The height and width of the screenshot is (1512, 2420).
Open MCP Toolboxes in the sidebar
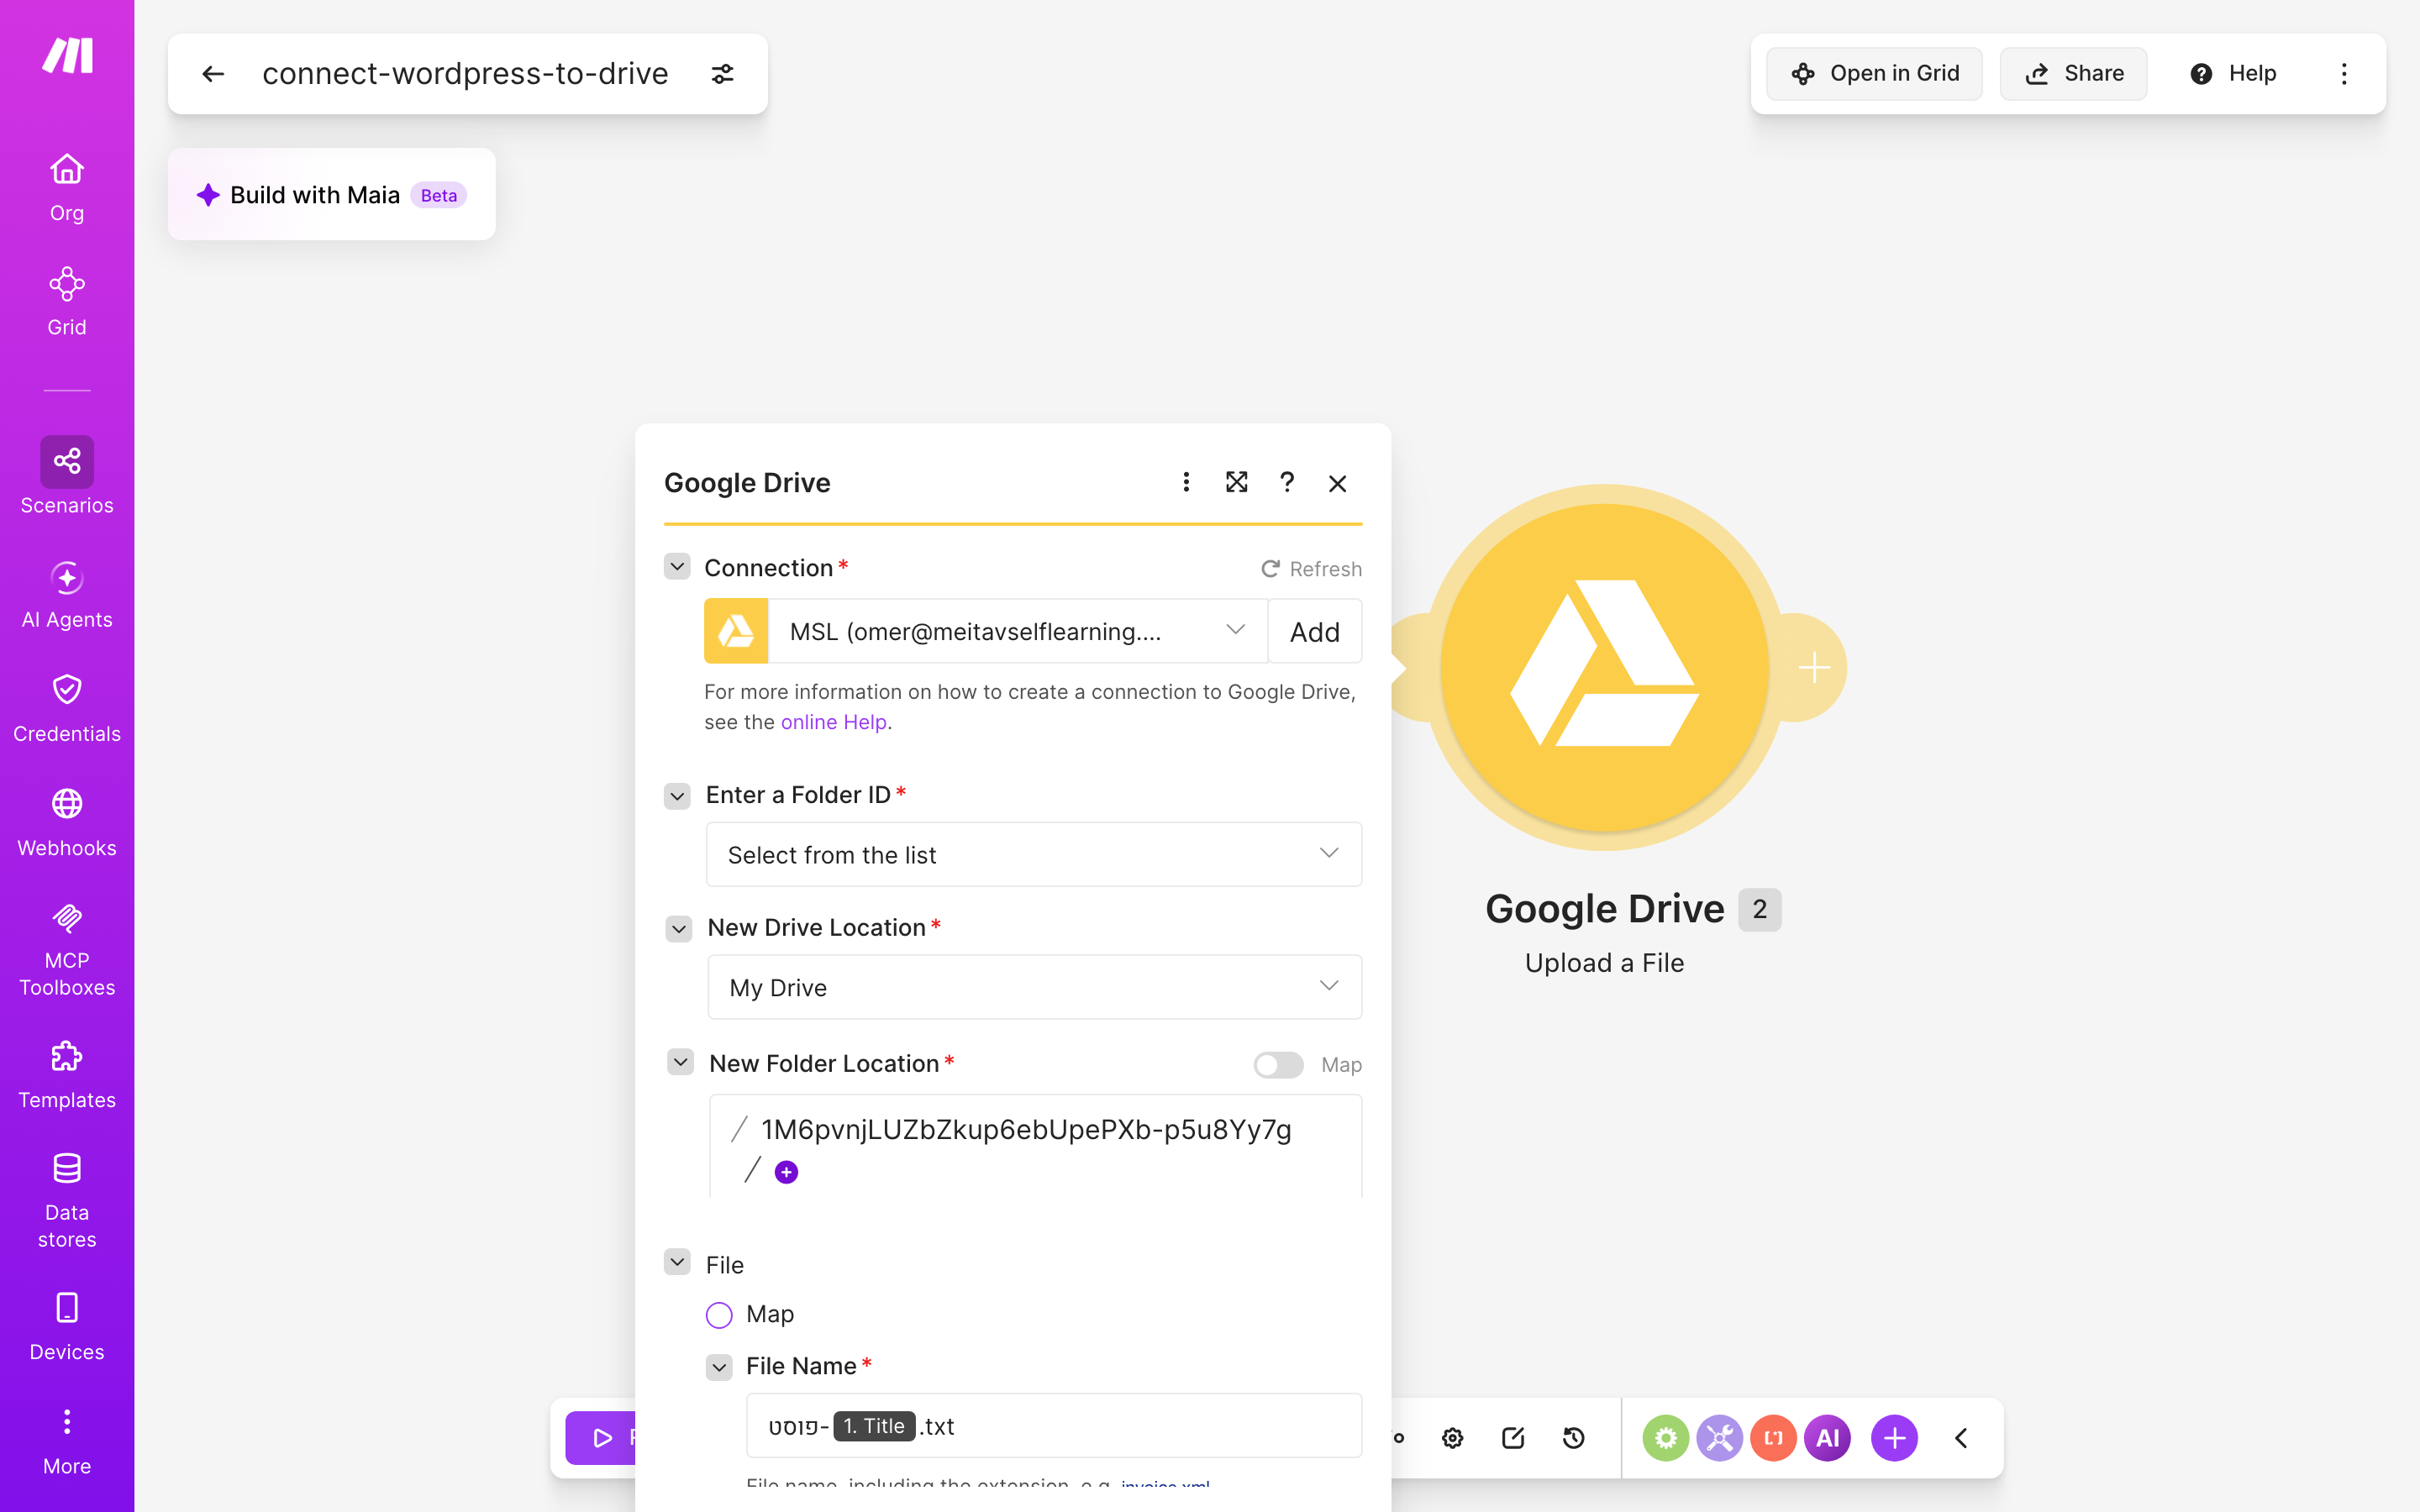click(x=67, y=949)
